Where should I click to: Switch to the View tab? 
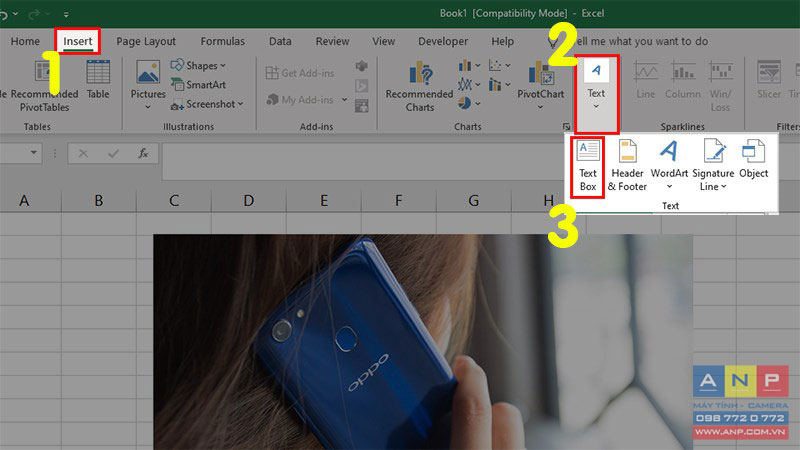tap(383, 41)
